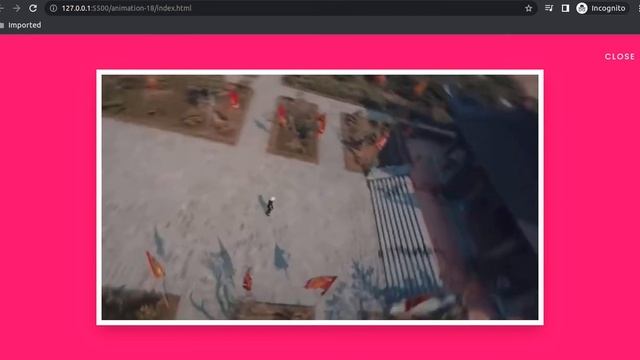Open the media control queue icon
Viewport: 640px width, 360px height.
tap(549, 8)
